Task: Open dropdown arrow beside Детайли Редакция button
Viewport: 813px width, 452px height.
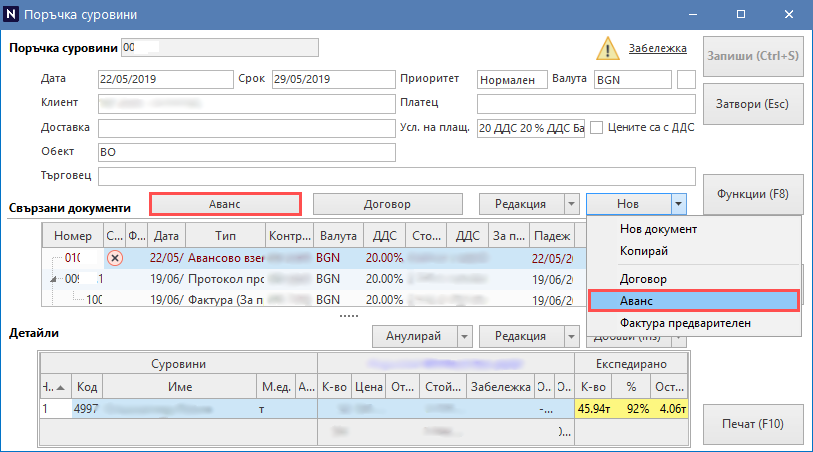Action: [x=571, y=336]
